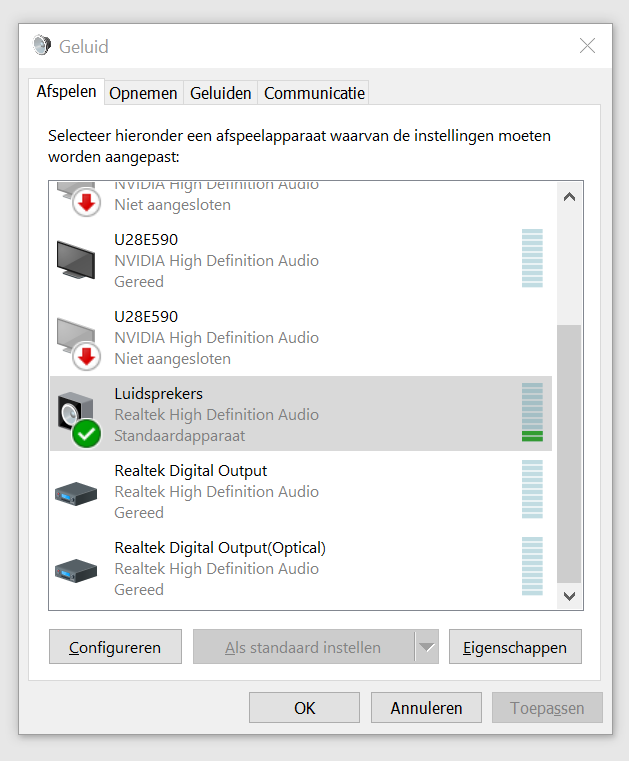Open the Als standaard instellen dropdown arrow
The image size is (629, 761).
click(x=427, y=646)
